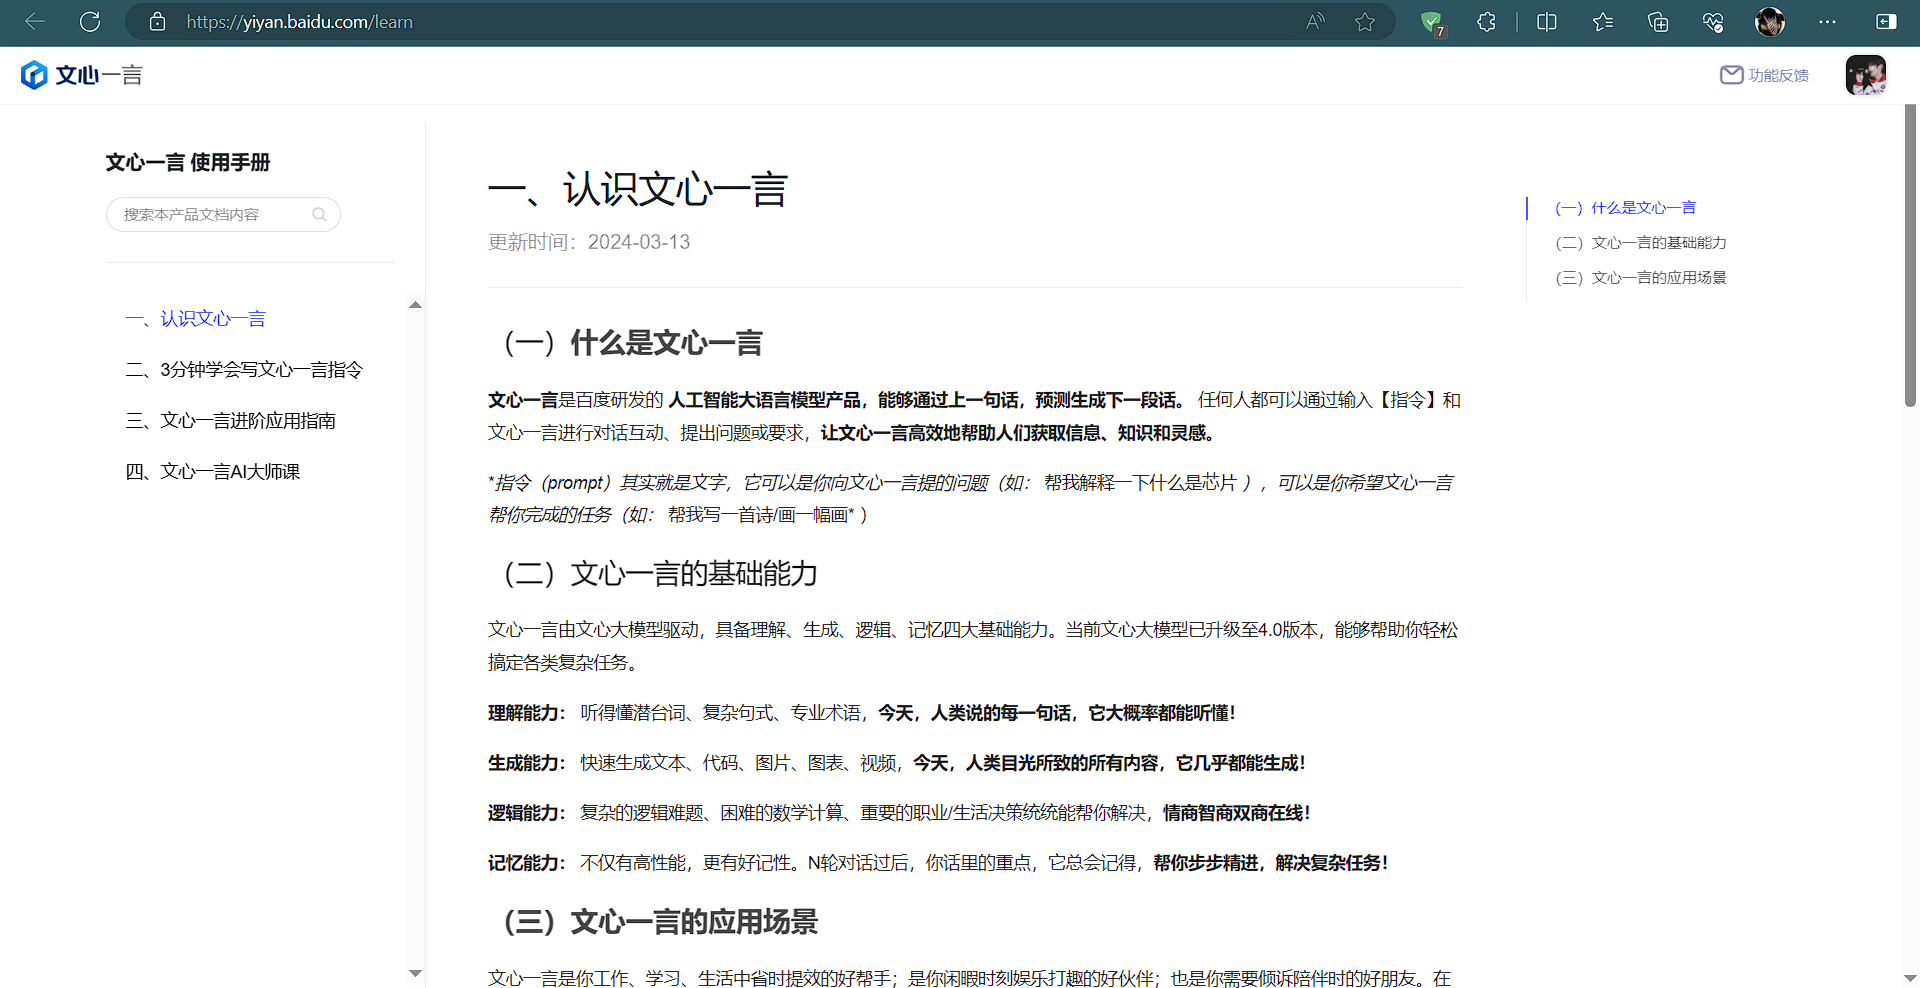
Task: Open browser profile avatar
Action: pyautogui.click(x=1770, y=22)
